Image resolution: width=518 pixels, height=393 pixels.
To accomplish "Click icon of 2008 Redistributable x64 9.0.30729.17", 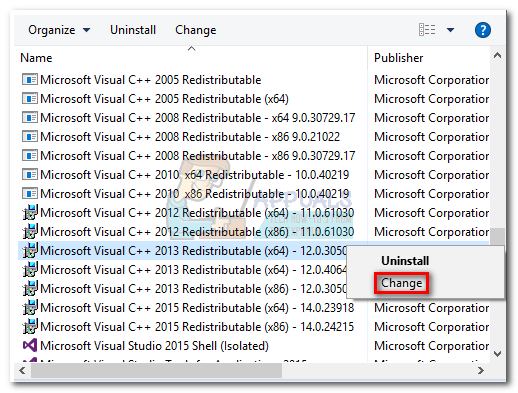I will point(30,118).
